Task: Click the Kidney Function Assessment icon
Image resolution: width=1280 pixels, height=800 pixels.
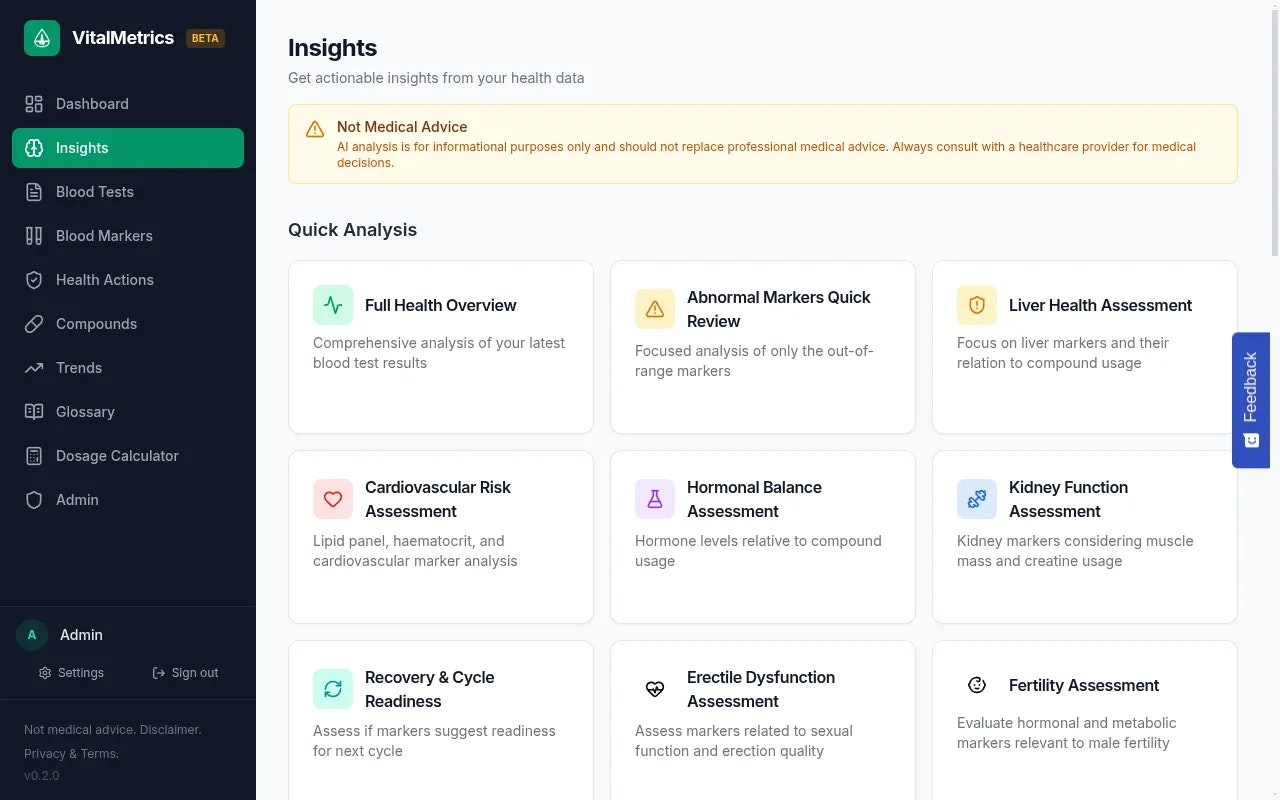Action: tap(977, 499)
